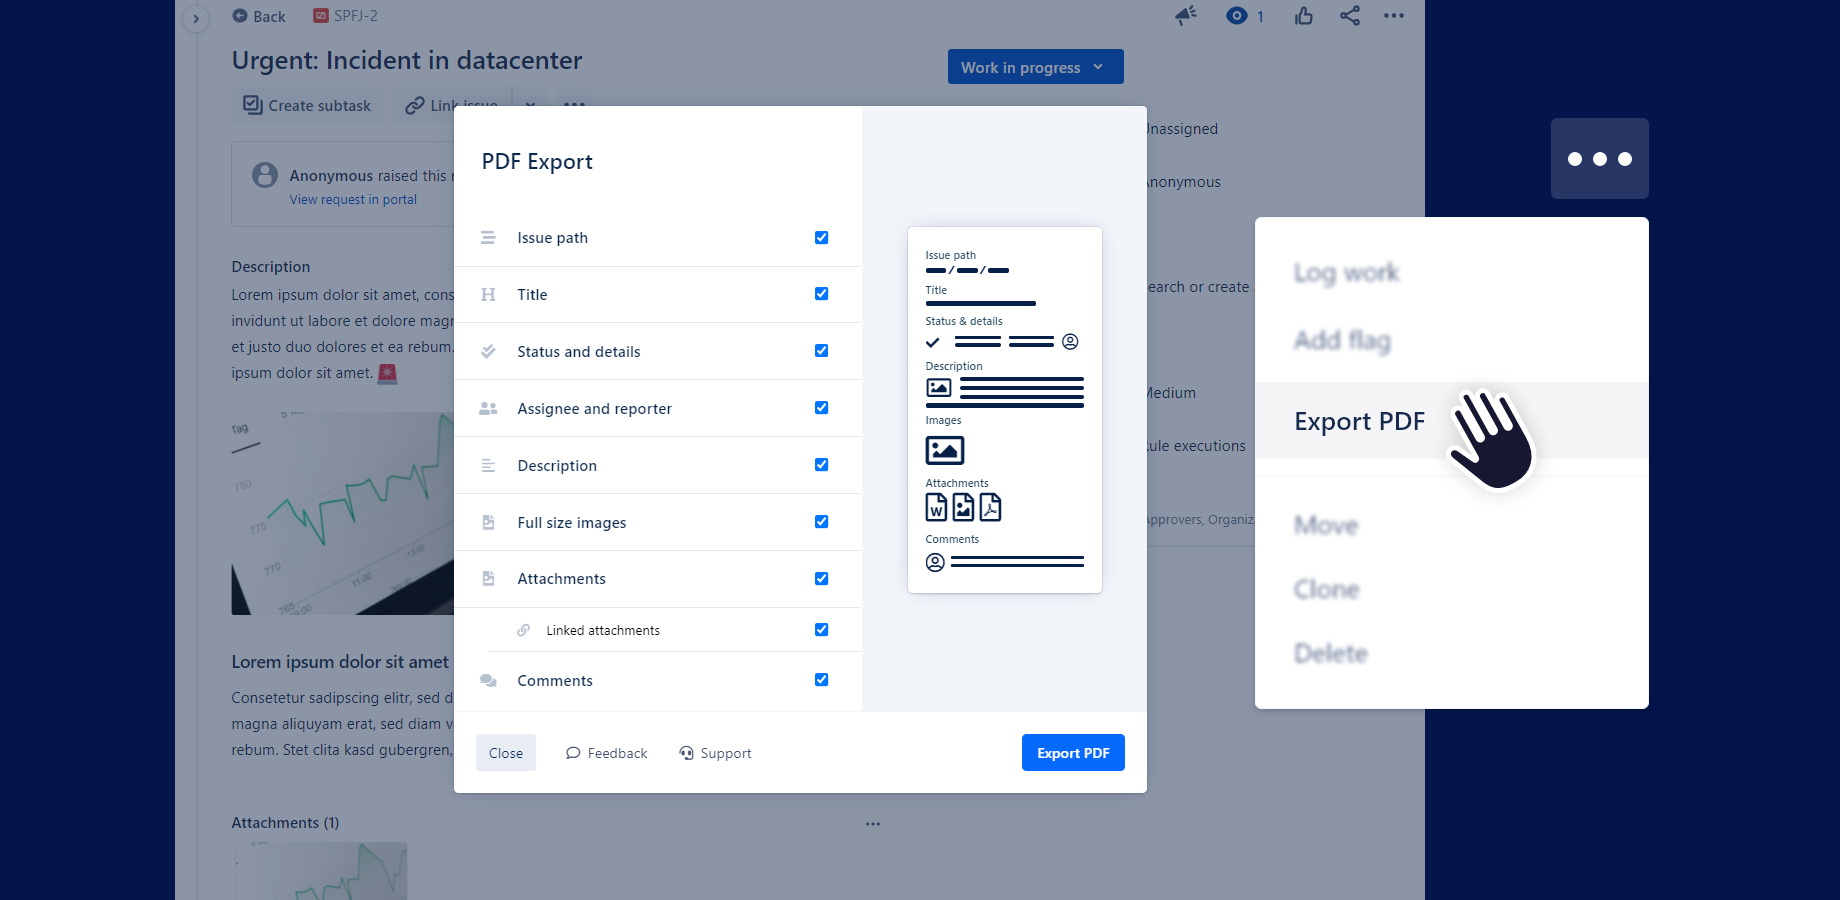Click the Word document icon in preview

tap(936, 508)
